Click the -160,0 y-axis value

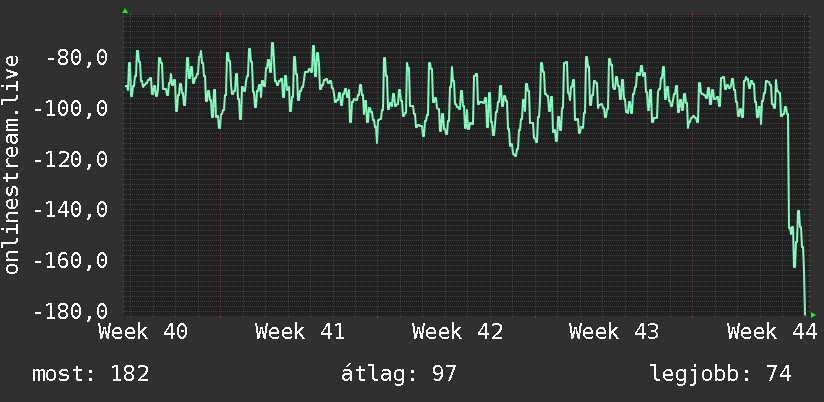[x=70, y=261]
